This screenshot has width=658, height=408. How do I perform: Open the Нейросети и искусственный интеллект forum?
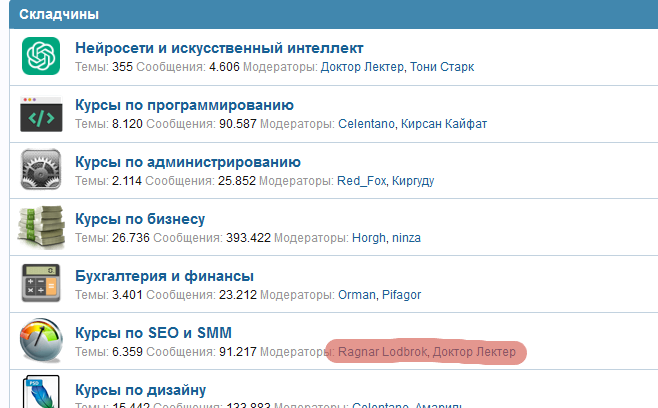pos(219,48)
